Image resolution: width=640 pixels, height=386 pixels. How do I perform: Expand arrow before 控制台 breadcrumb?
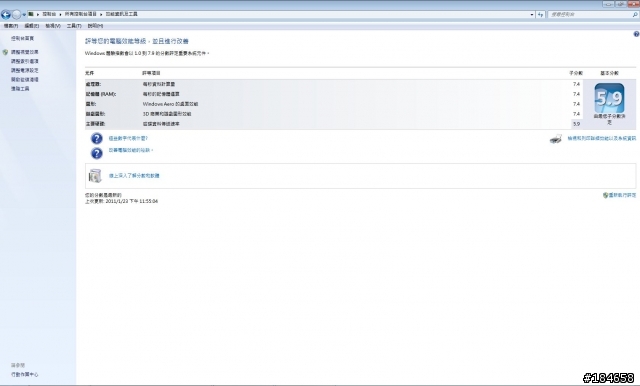[38, 14]
